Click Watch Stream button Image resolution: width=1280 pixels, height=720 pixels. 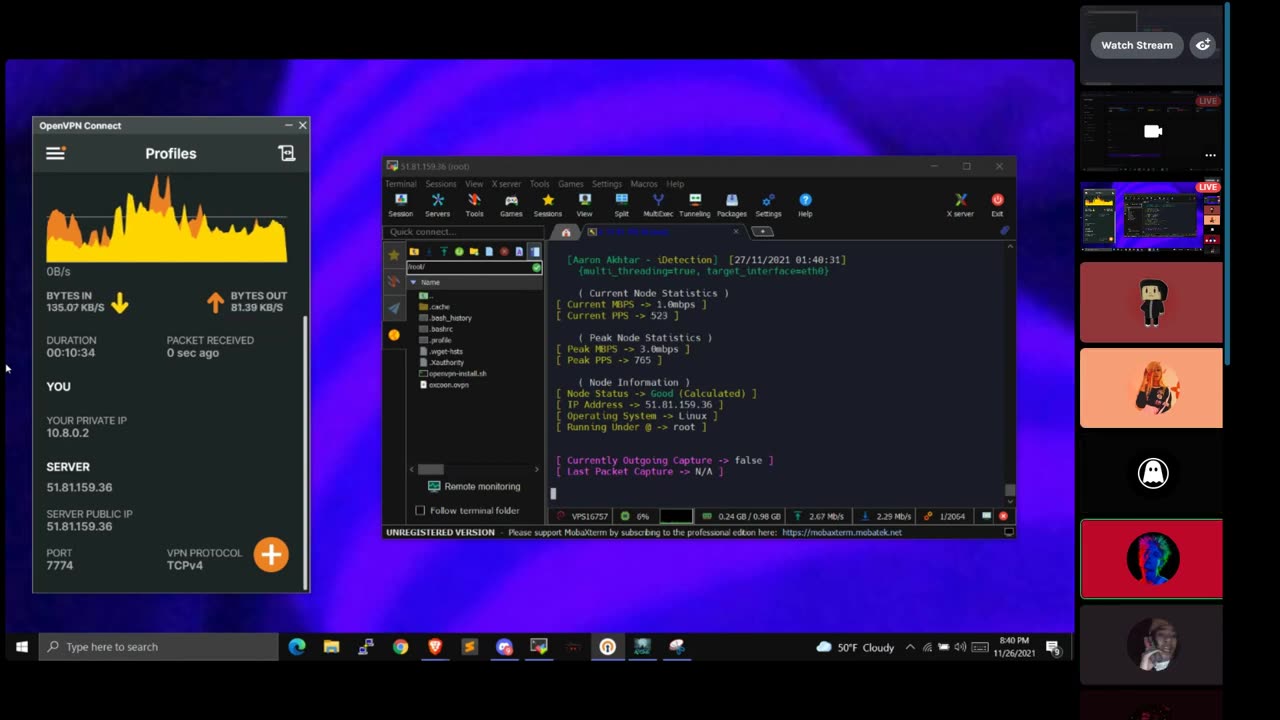[x=1137, y=45]
